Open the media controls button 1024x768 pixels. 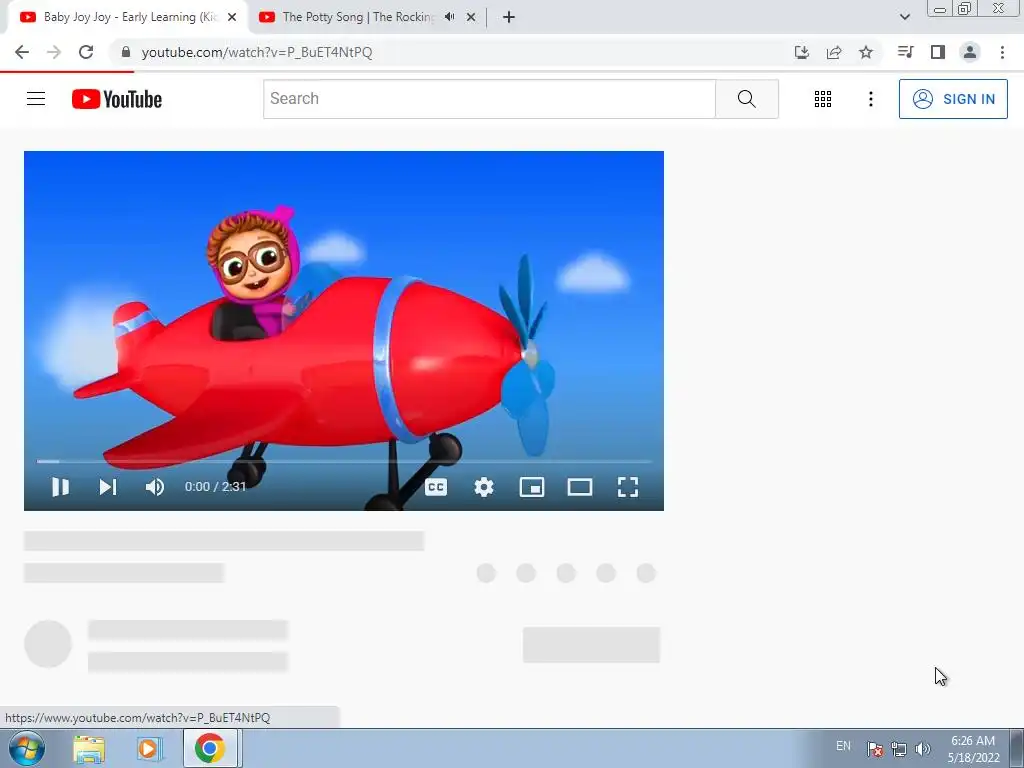tap(905, 52)
